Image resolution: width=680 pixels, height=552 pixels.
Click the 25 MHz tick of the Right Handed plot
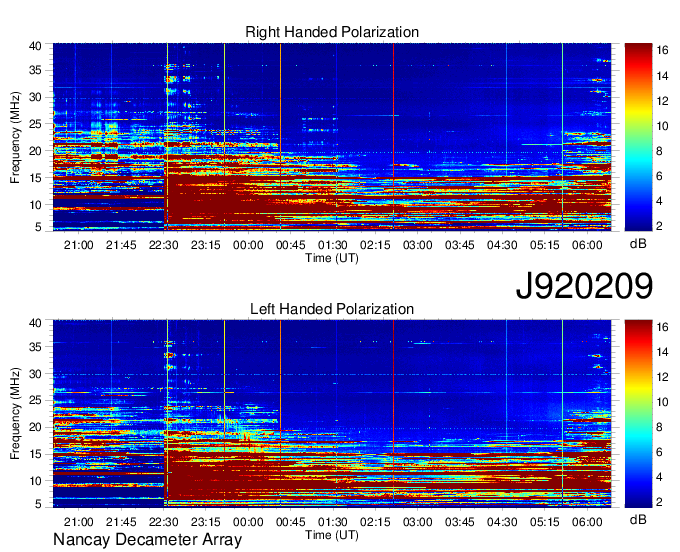(x=35, y=124)
